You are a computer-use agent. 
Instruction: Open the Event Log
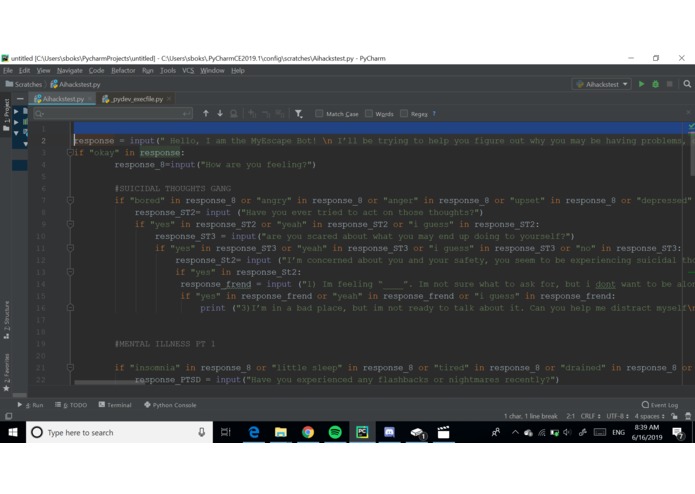[660, 405]
